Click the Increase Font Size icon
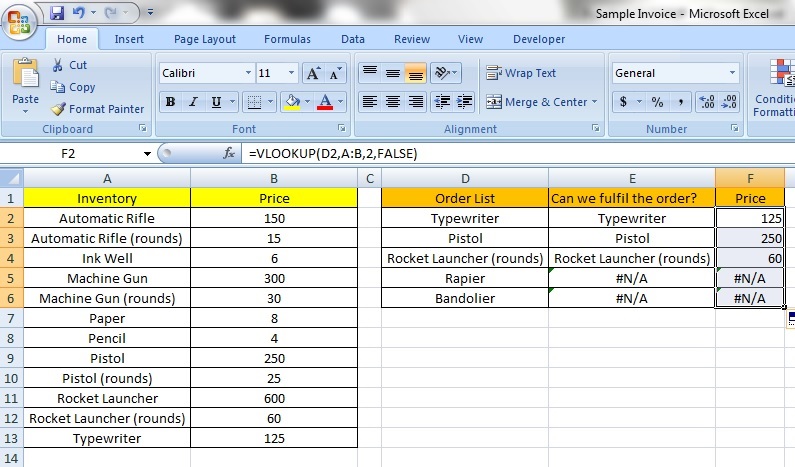 [x=313, y=74]
